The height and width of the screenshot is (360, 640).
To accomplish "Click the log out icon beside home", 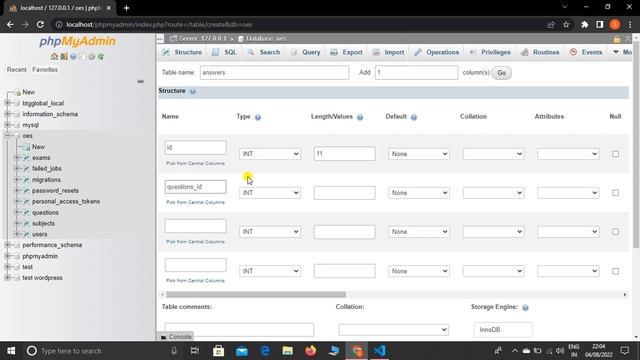I will (64, 56).
